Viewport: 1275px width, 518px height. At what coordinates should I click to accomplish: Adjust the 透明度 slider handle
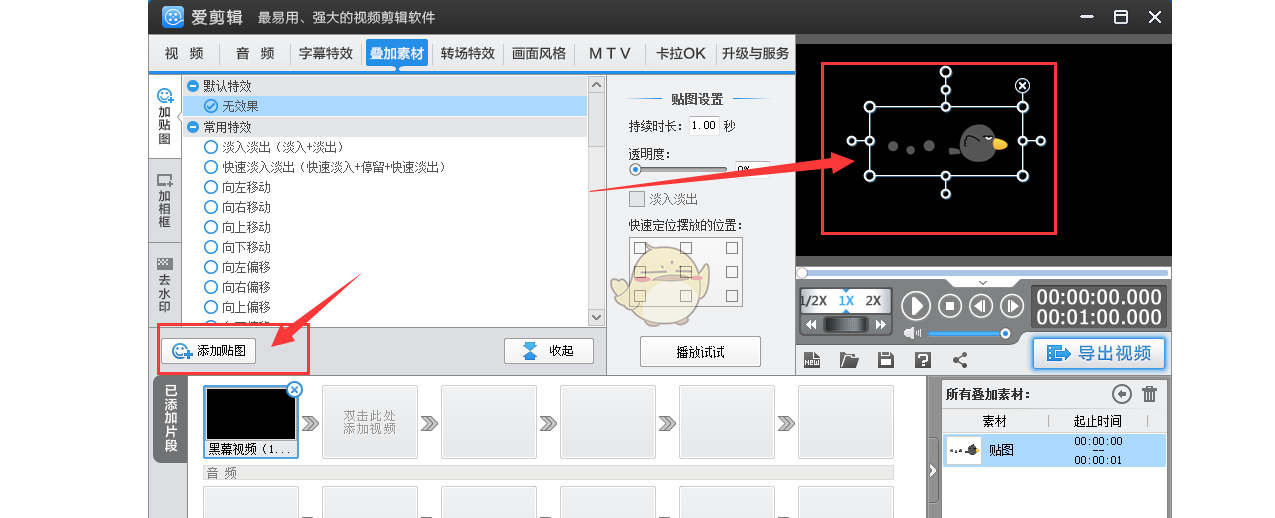635,169
